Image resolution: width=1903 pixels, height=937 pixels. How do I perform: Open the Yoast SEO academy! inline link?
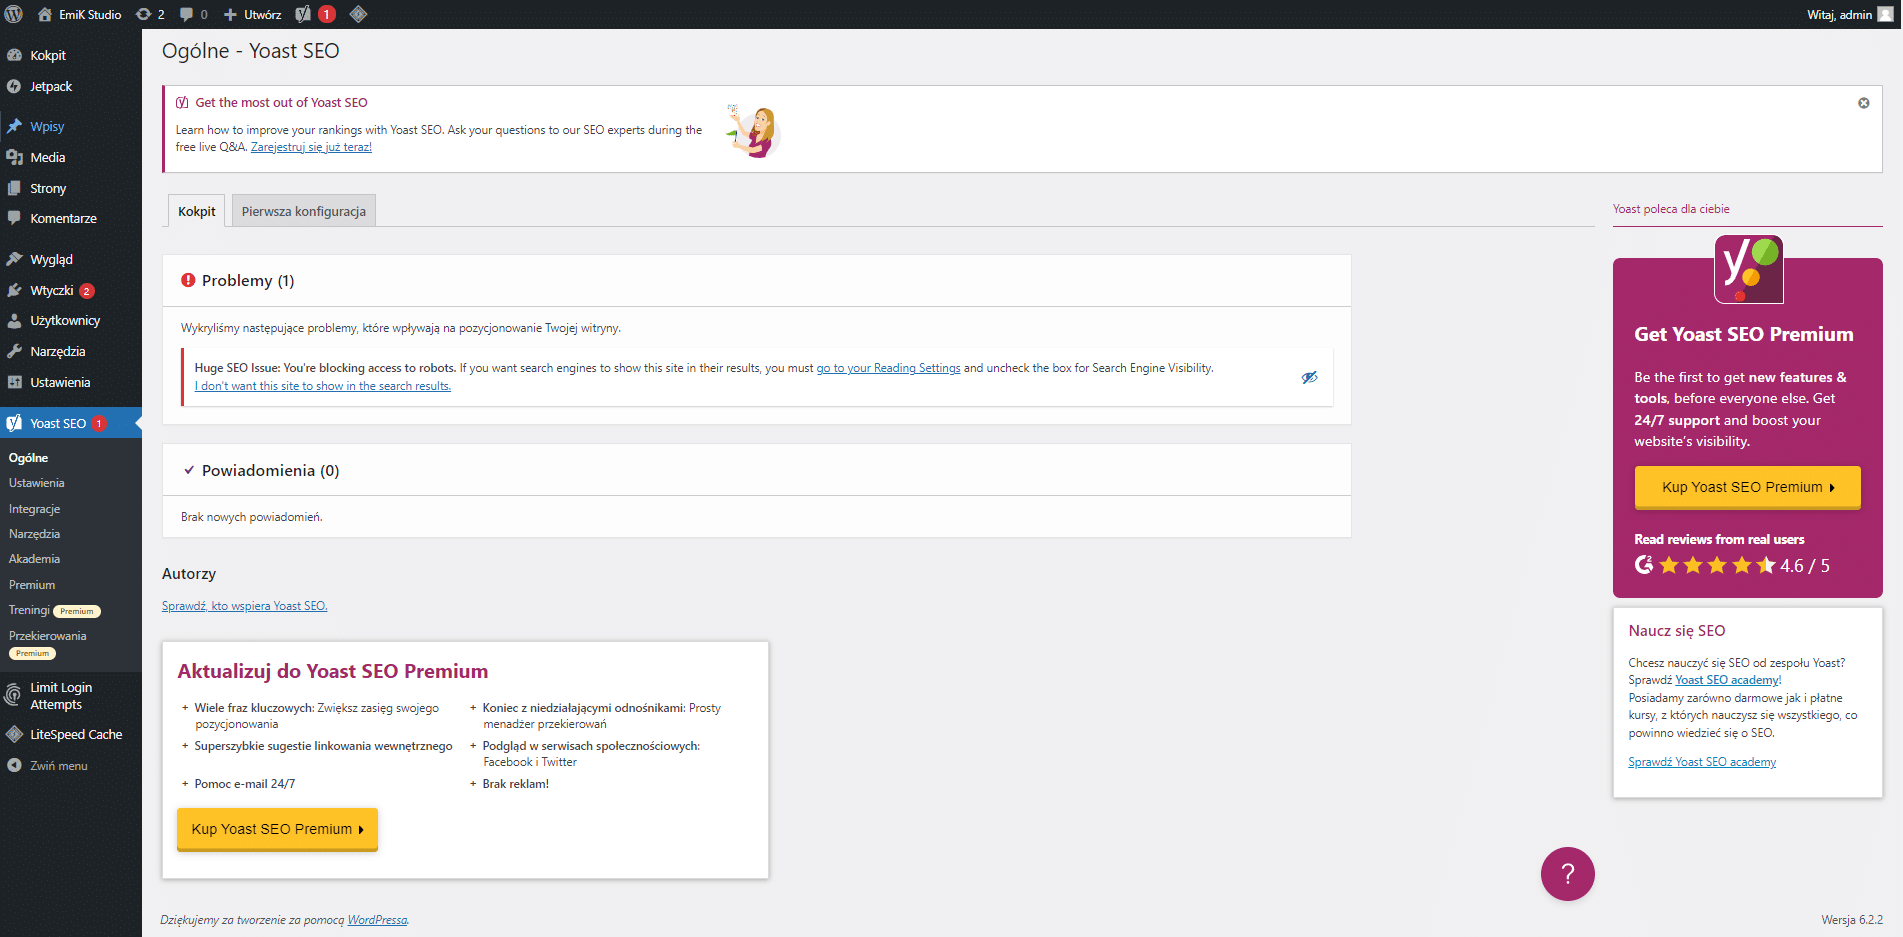tap(1728, 680)
